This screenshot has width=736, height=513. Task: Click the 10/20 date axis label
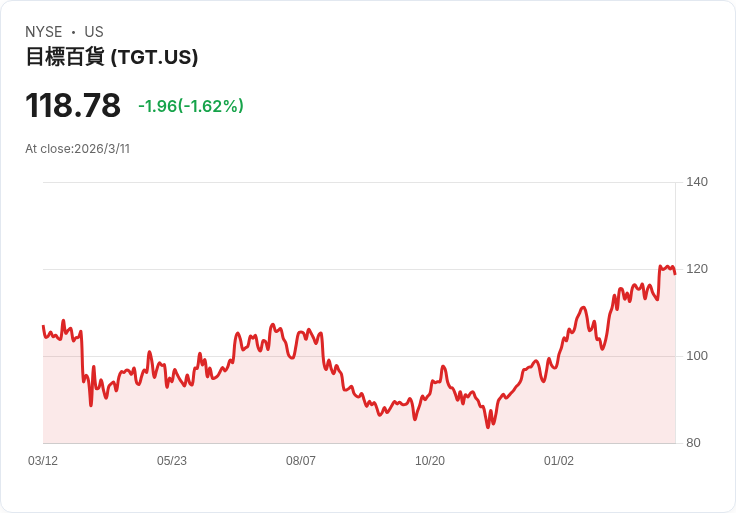tap(430, 461)
